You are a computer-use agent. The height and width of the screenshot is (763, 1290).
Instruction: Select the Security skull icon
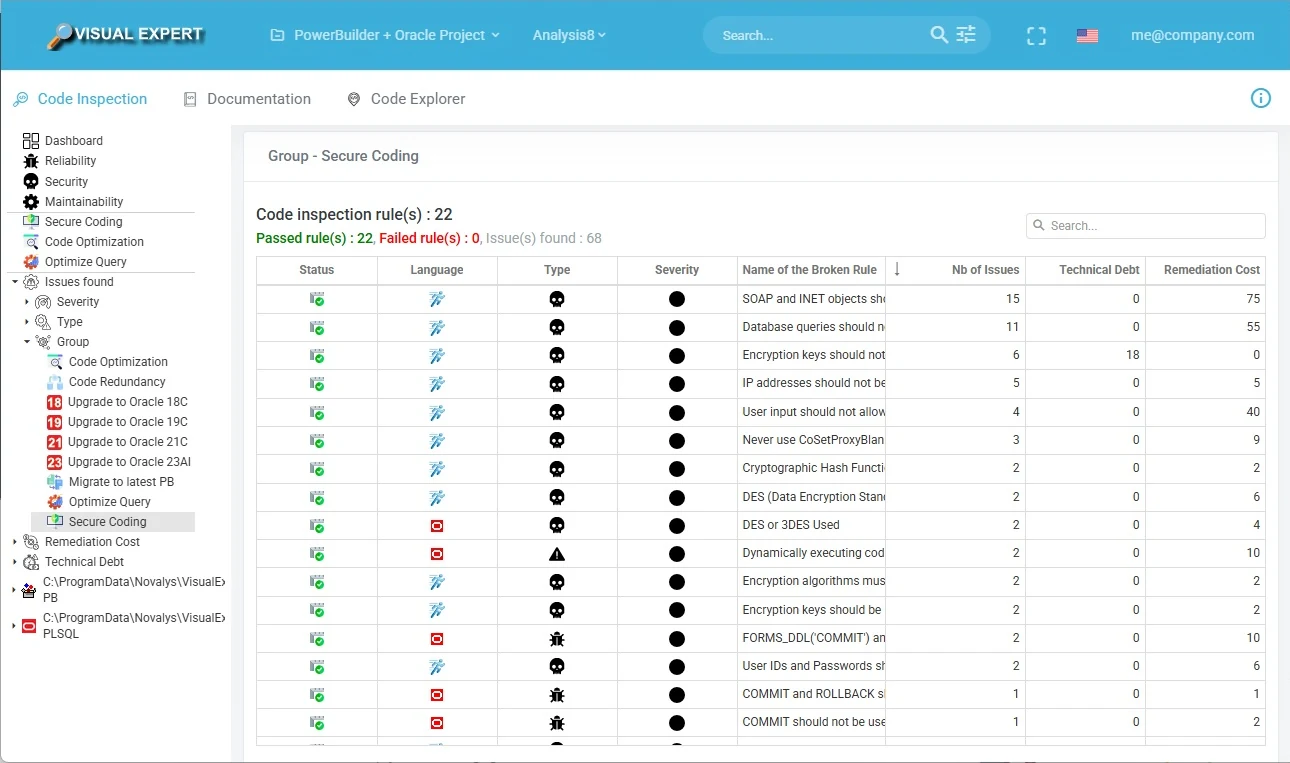(x=31, y=181)
